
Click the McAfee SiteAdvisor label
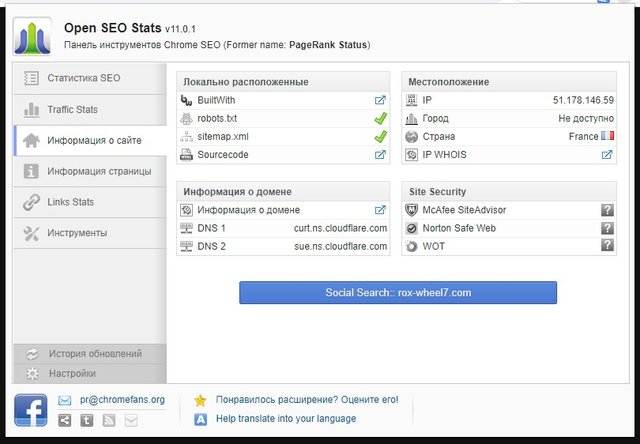[464, 210]
